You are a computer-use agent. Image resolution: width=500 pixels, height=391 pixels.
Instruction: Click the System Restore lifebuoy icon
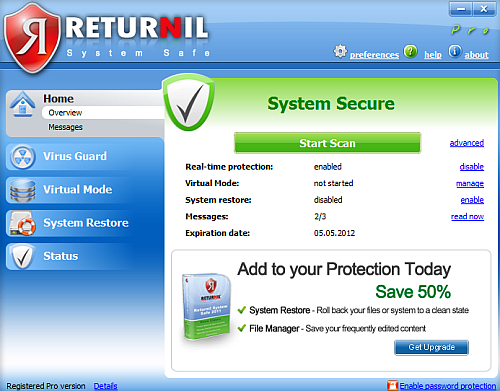22,223
